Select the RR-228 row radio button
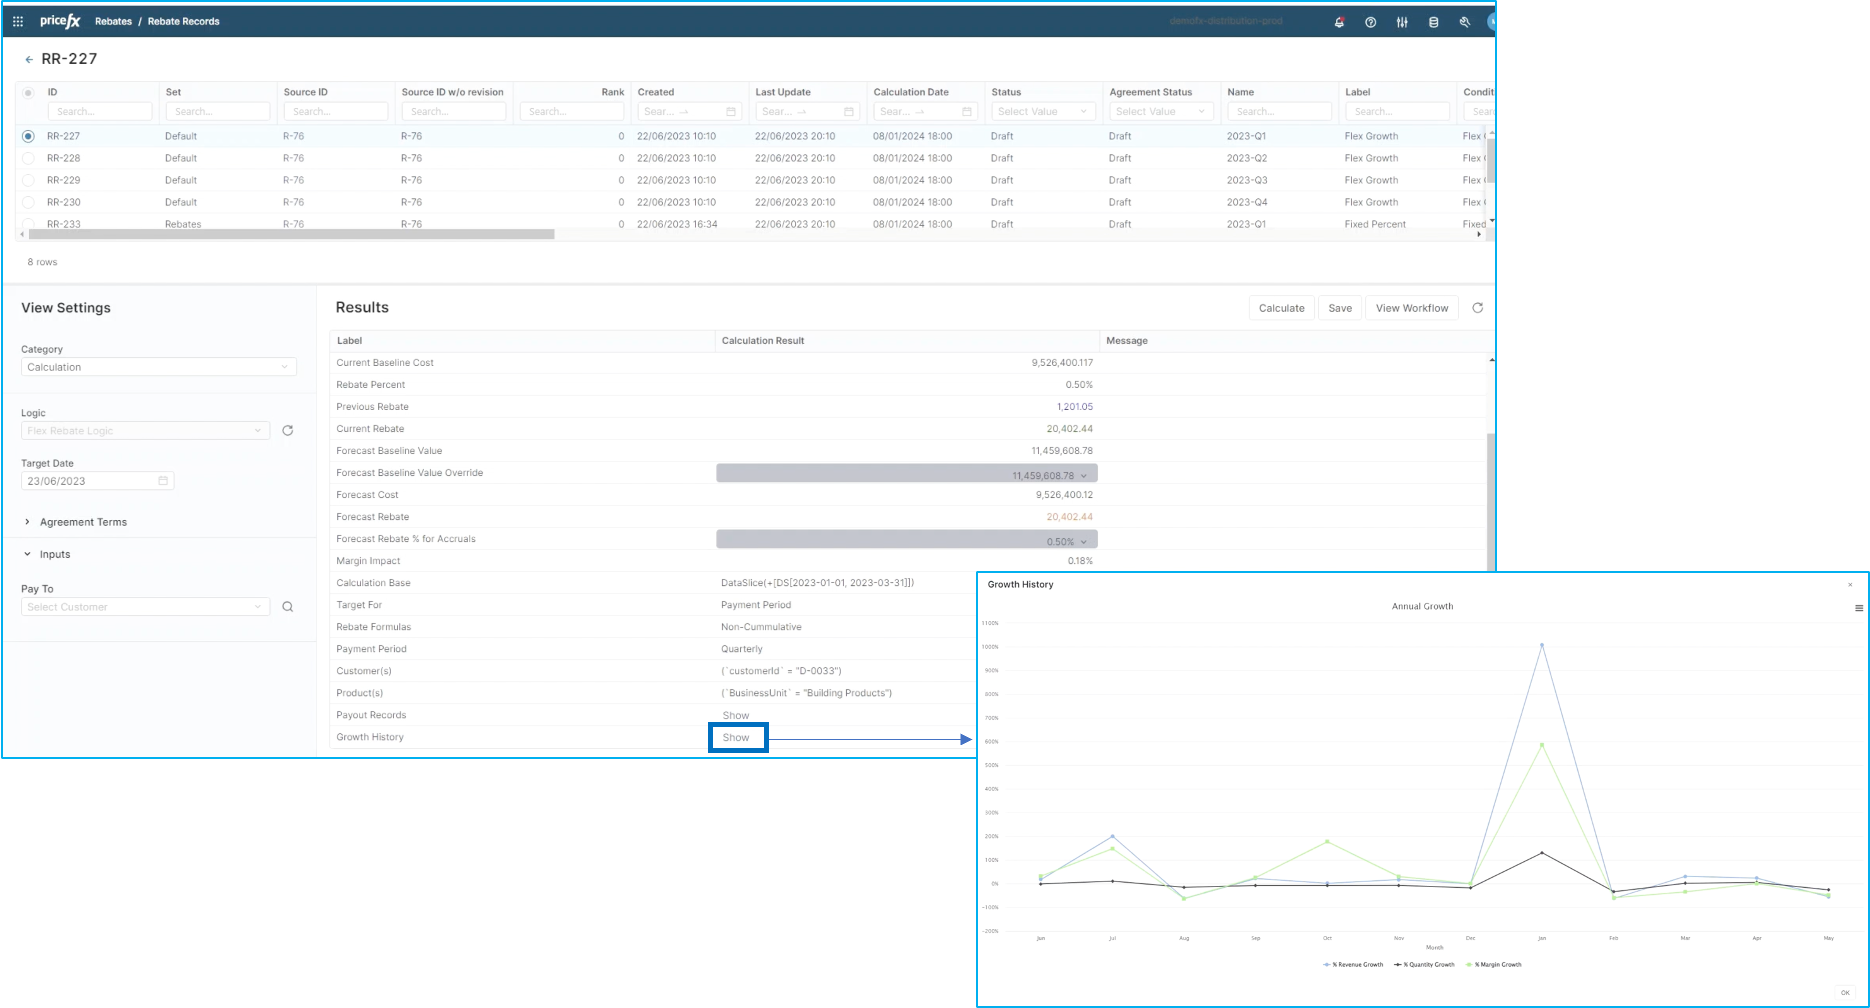This screenshot has width=1870, height=1008. 28,158
